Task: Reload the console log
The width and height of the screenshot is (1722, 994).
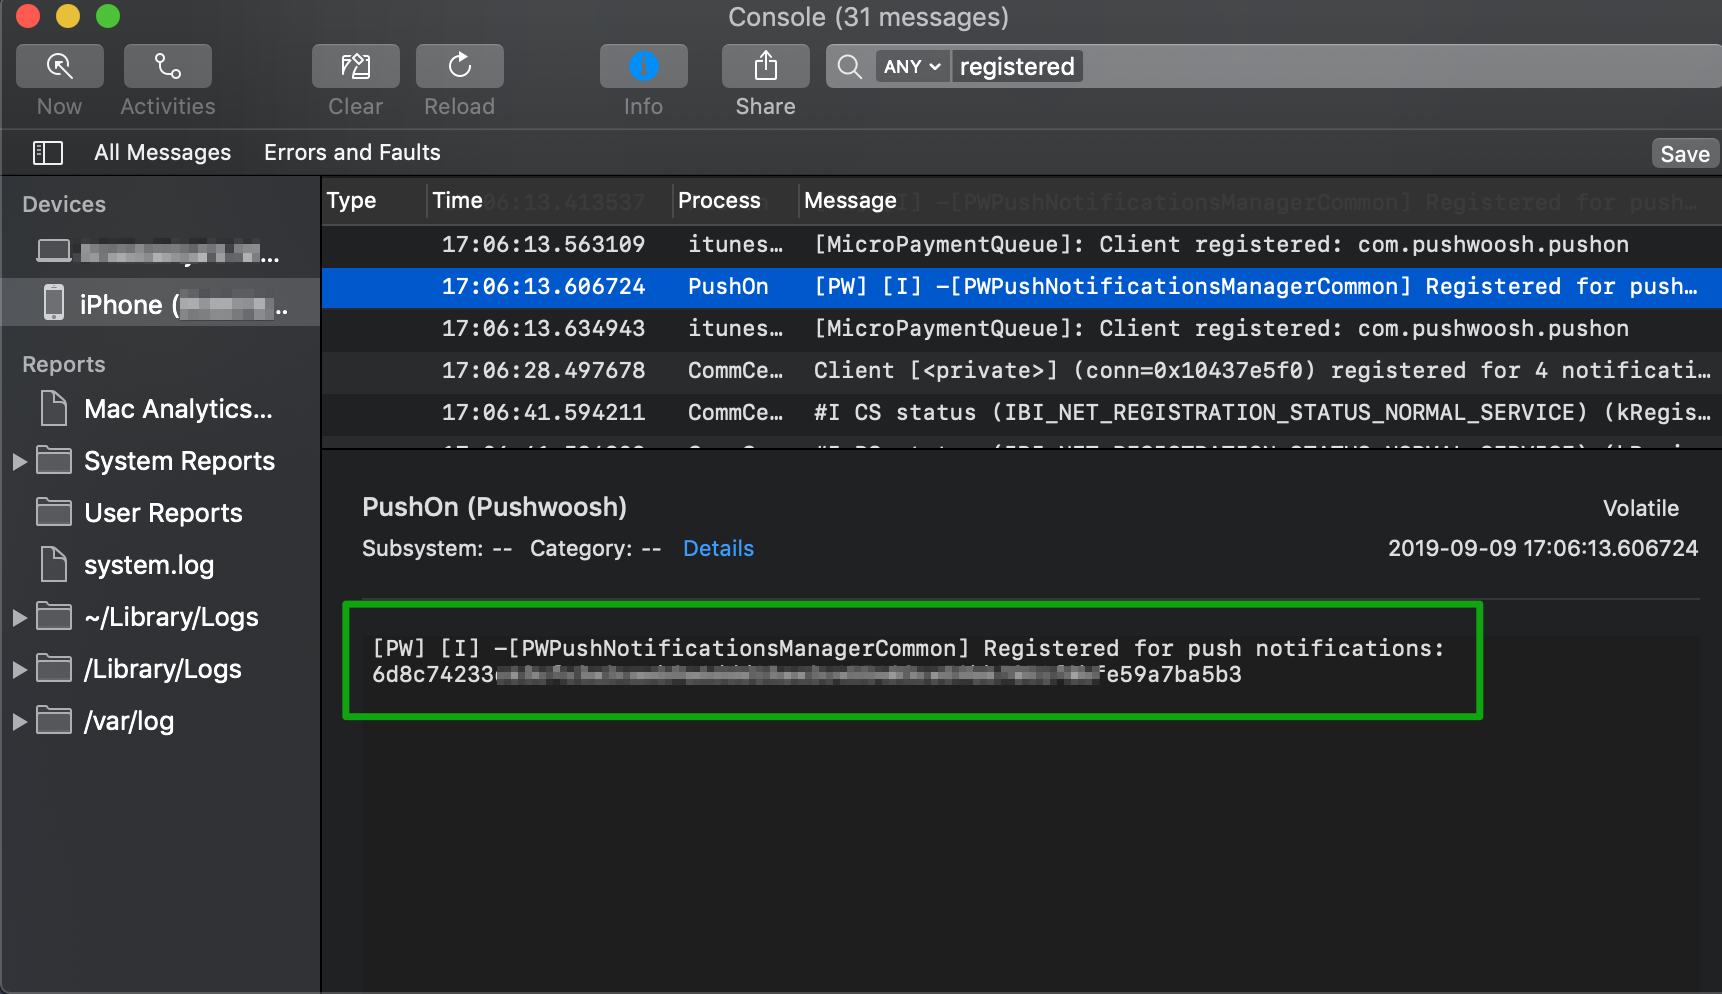Action: click(x=459, y=66)
